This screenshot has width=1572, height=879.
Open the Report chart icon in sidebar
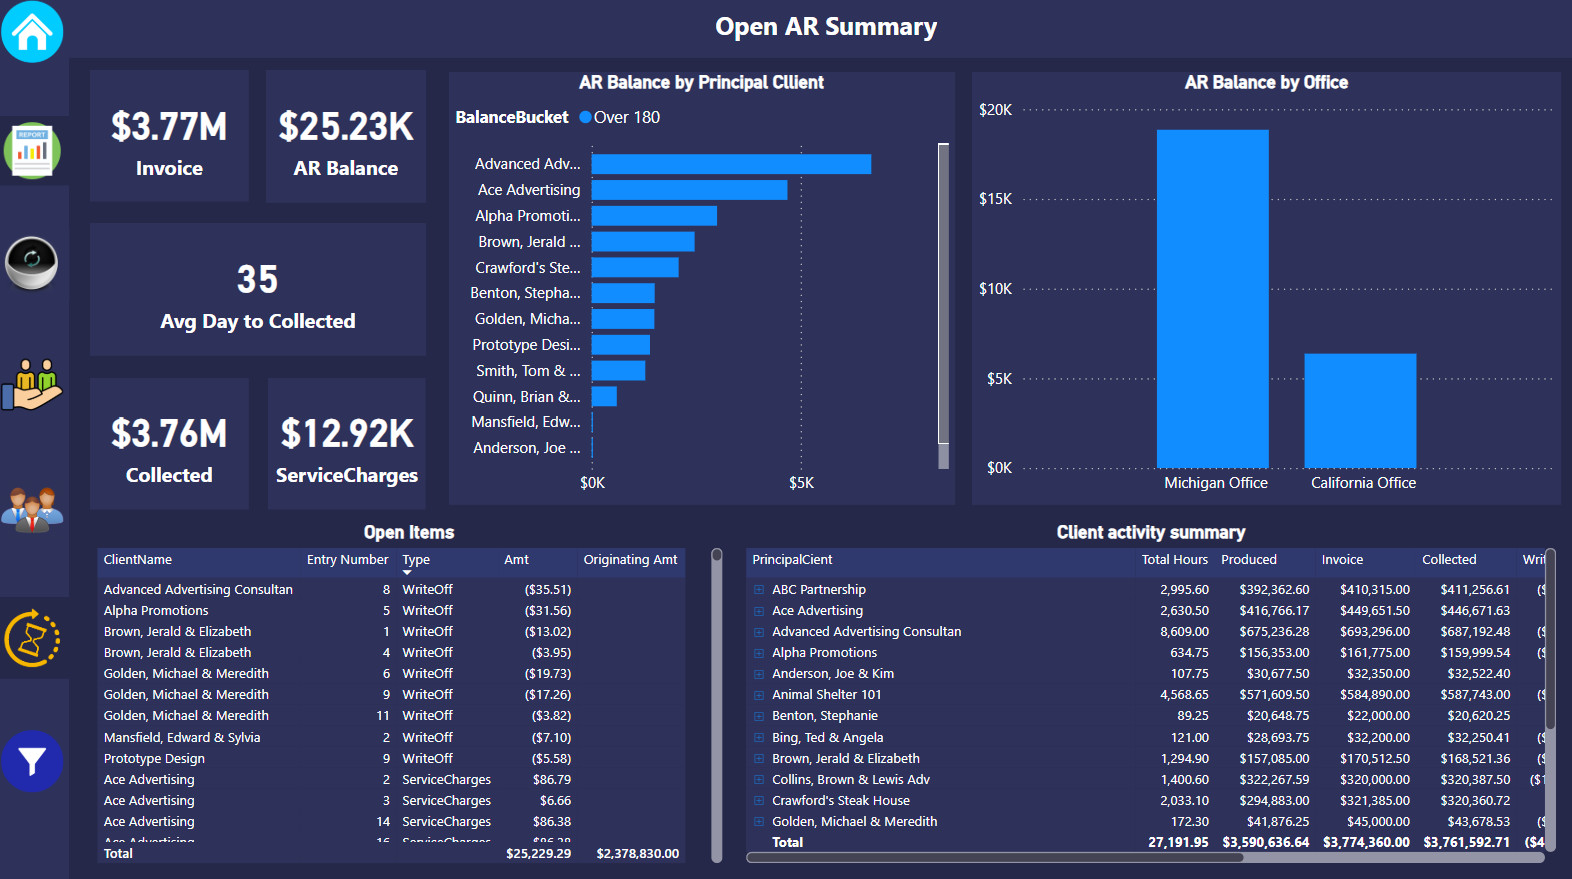[x=32, y=151]
